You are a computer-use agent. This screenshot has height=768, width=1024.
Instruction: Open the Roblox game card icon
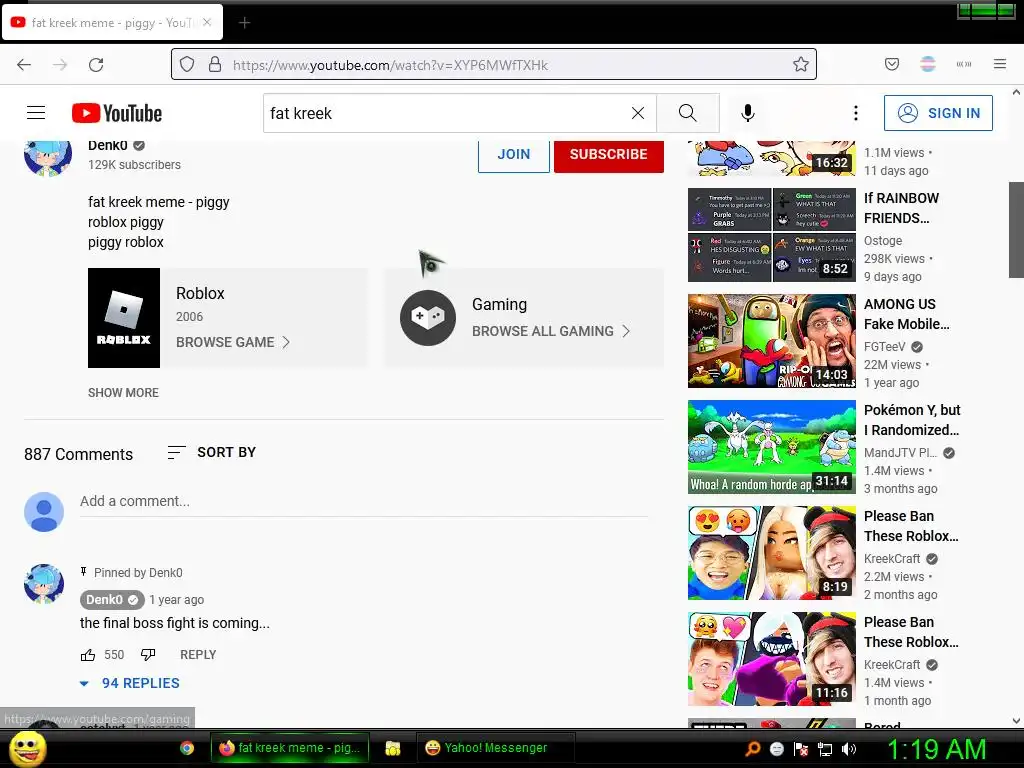(x=124, y=318)
